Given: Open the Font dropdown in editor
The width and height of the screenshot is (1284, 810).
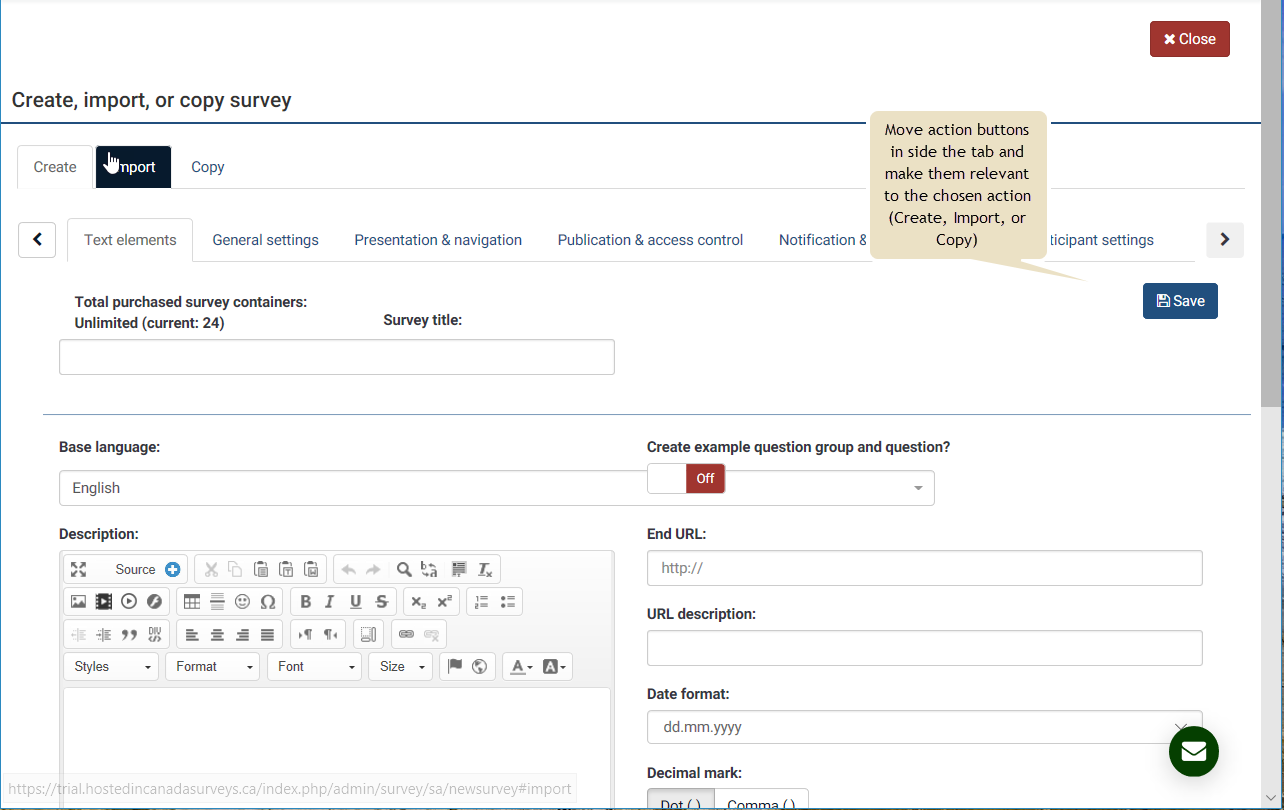Looking at the screenshot, I should [x=314, y=667].
